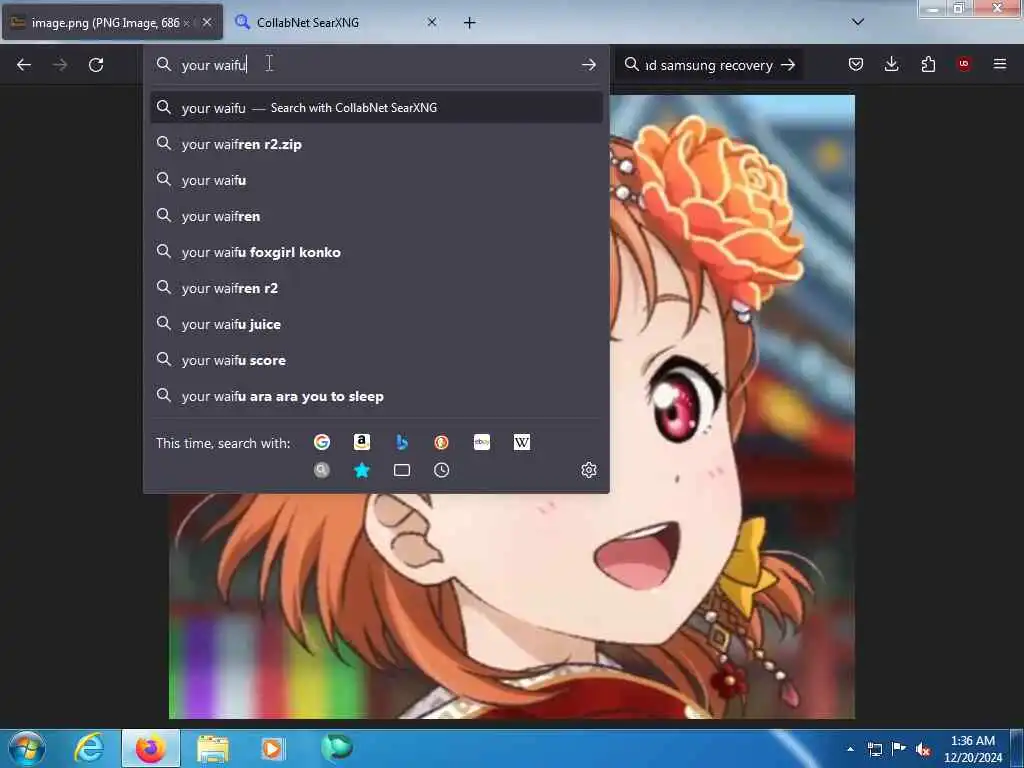Screen dimensions: 1024x768
Task: Submit the 'samsung recovery' search box arrow
Action: coord(788,65)
